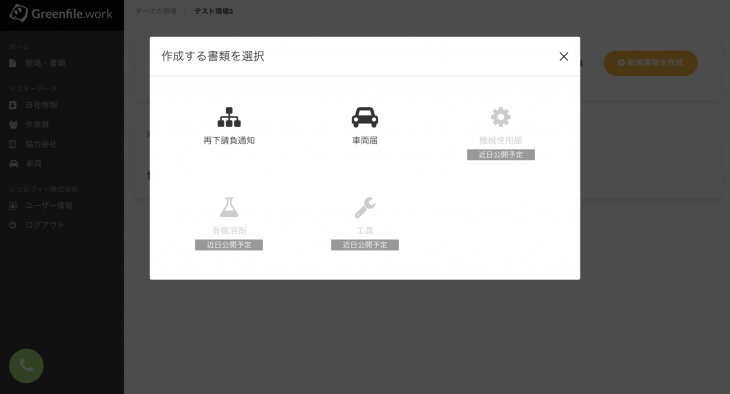The width and height of the screenshot is (730, 394).
Task: Click 近日公開予定 badge under 機械使用届
Action: (x=500, y=155)
